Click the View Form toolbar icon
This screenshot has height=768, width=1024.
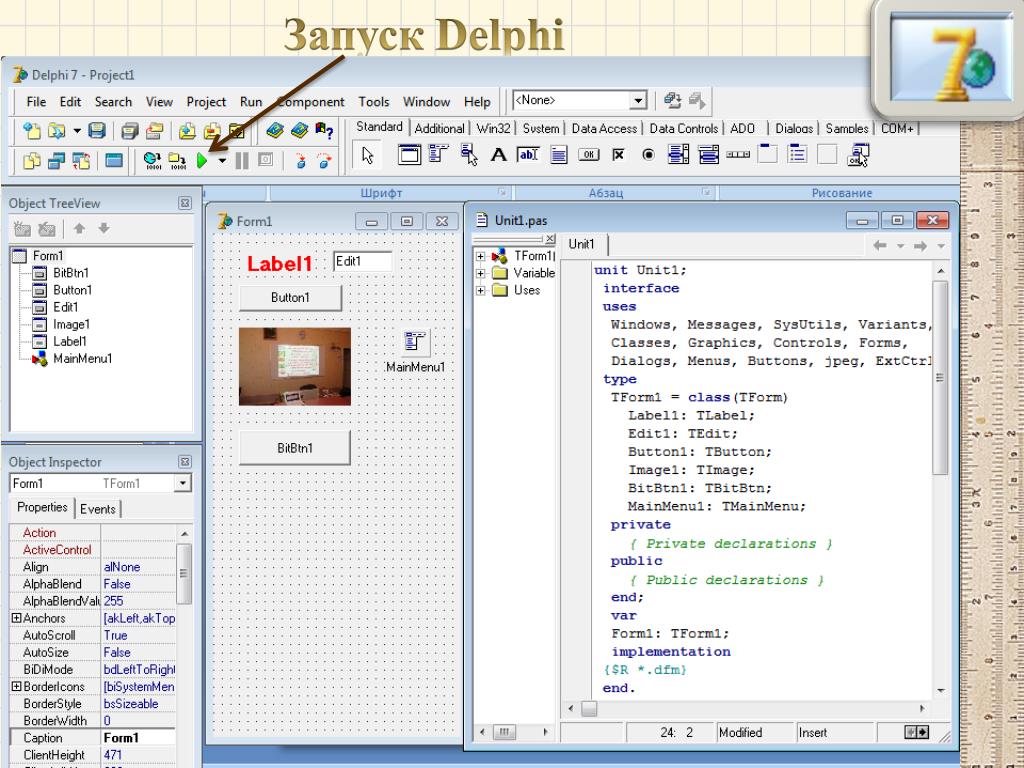click(x=56, y=161)
